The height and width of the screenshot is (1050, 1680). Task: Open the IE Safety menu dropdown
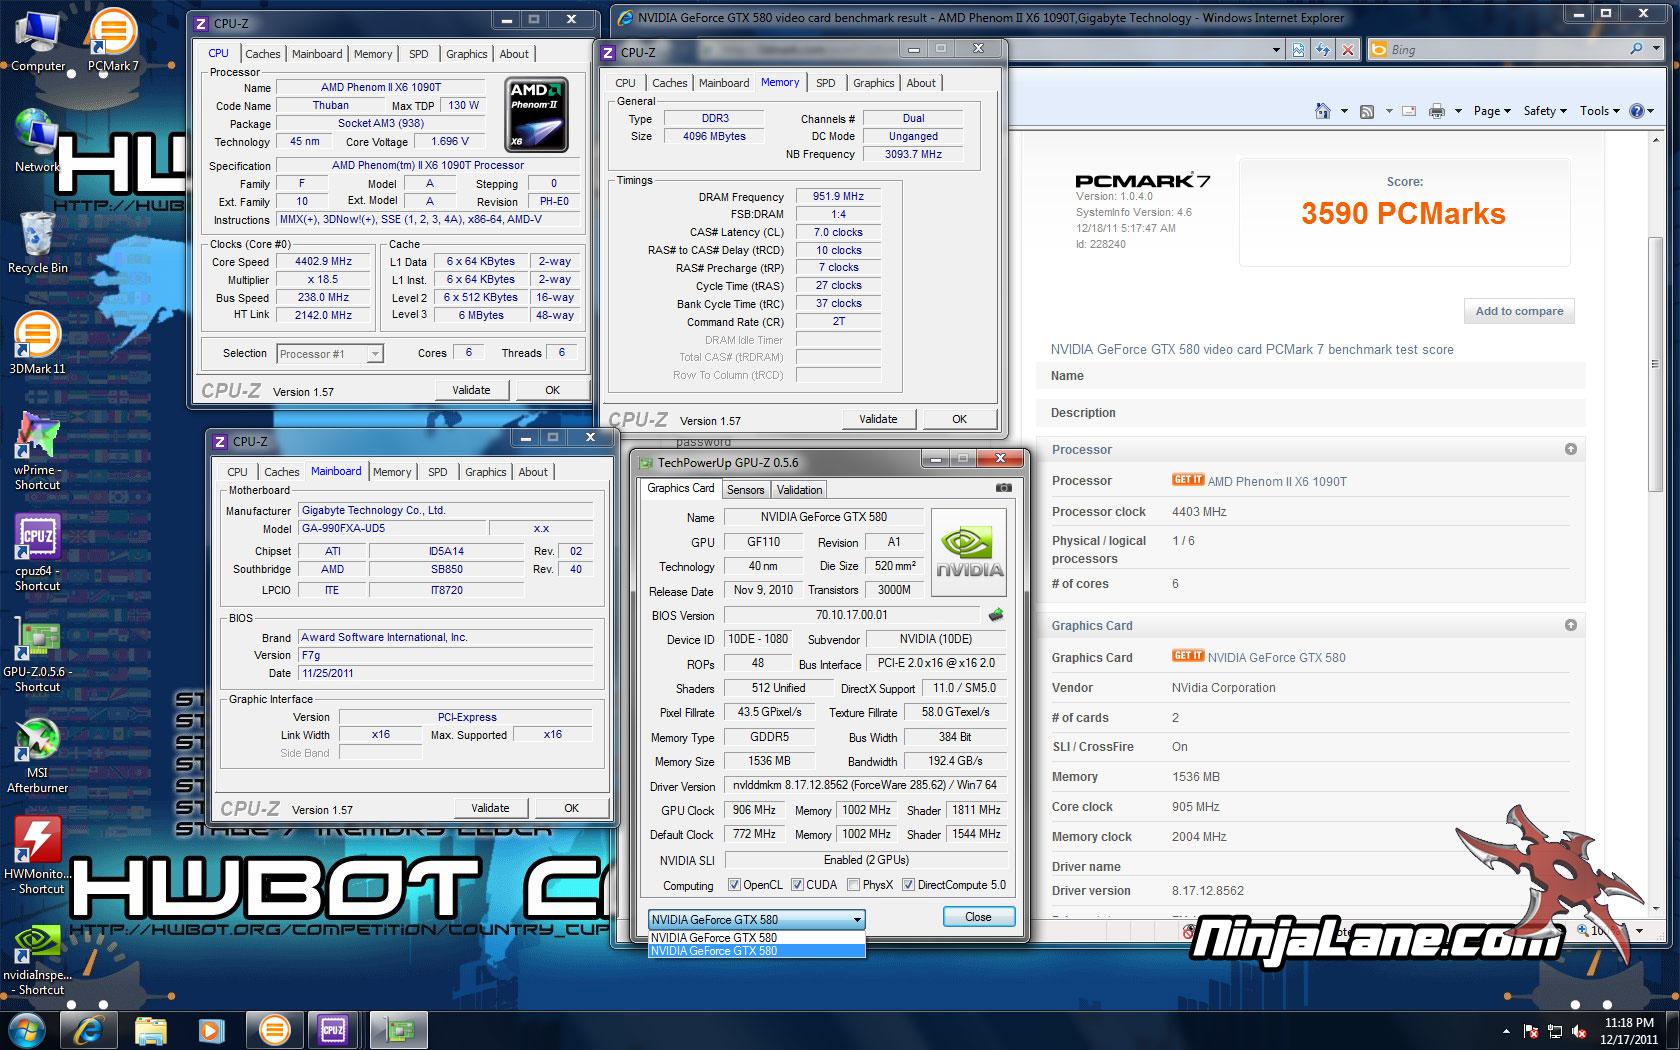1545,111
